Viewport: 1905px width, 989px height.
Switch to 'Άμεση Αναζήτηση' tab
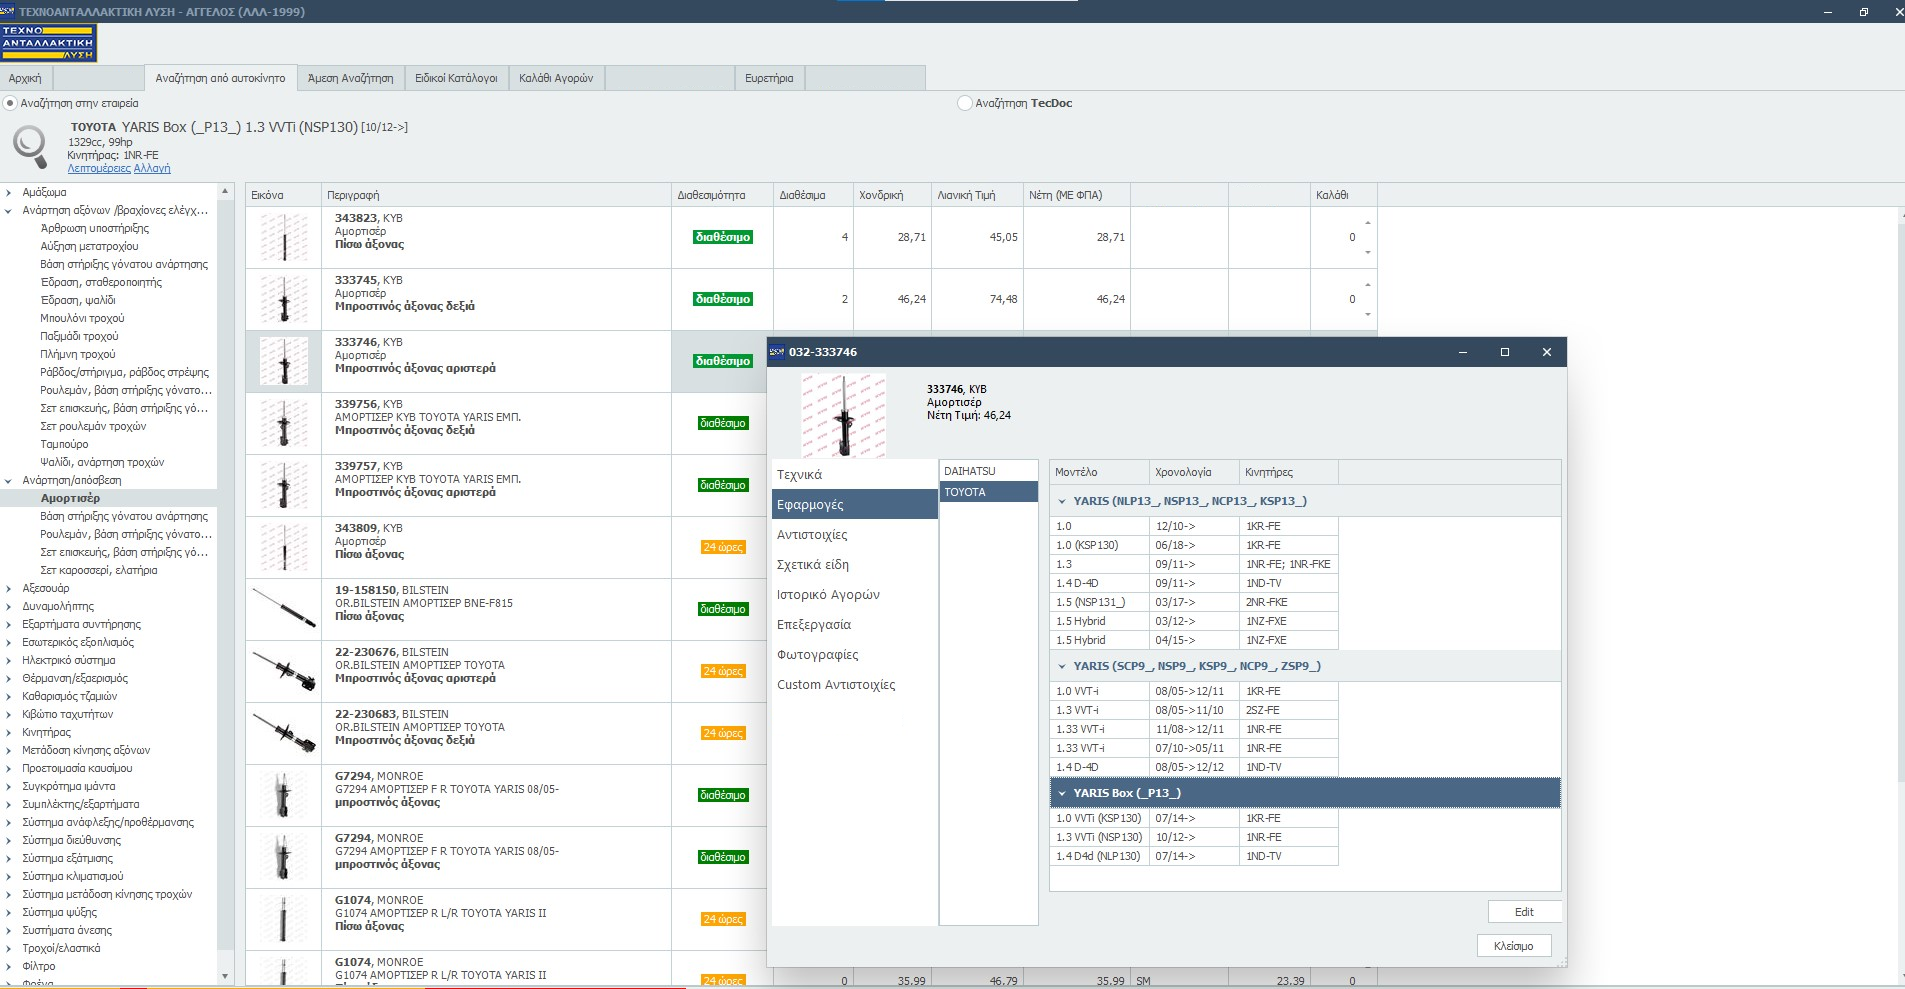[x=350, y=78]
